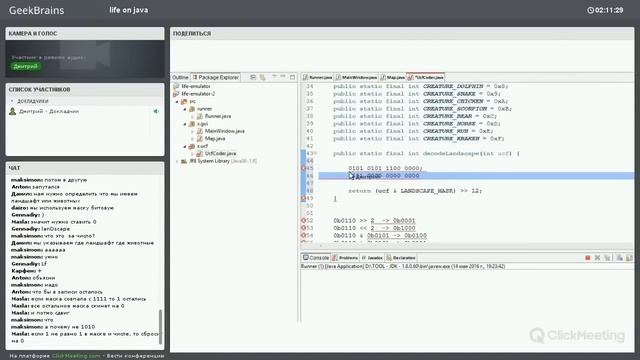Click the x.gui package icon
640x360 pixels.
(192, 124)
